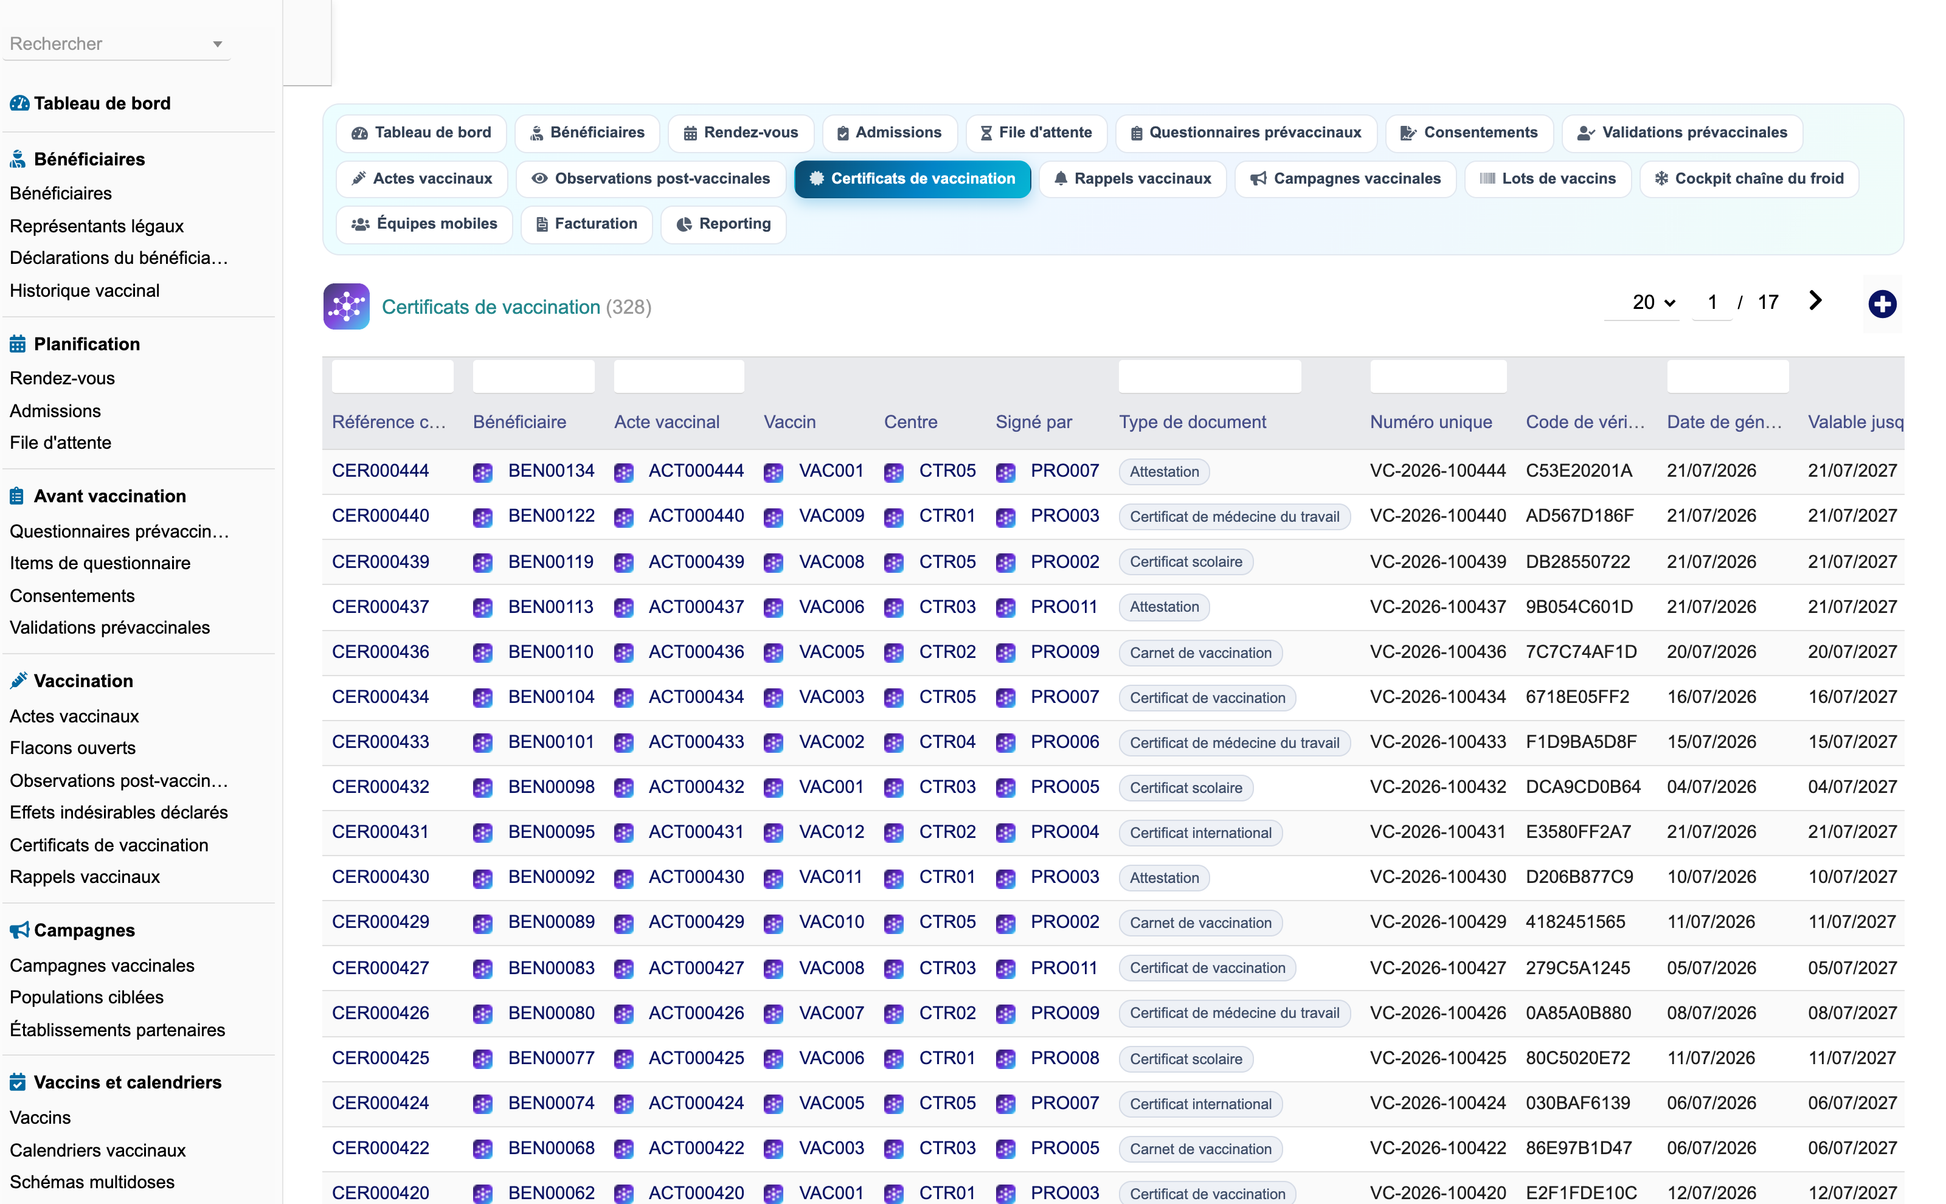The width and height of the screenshot is (1946, 1204).
Task: Click unique number VC-2026-100433
Action: pyautogui.click(x=1438, y=742)
